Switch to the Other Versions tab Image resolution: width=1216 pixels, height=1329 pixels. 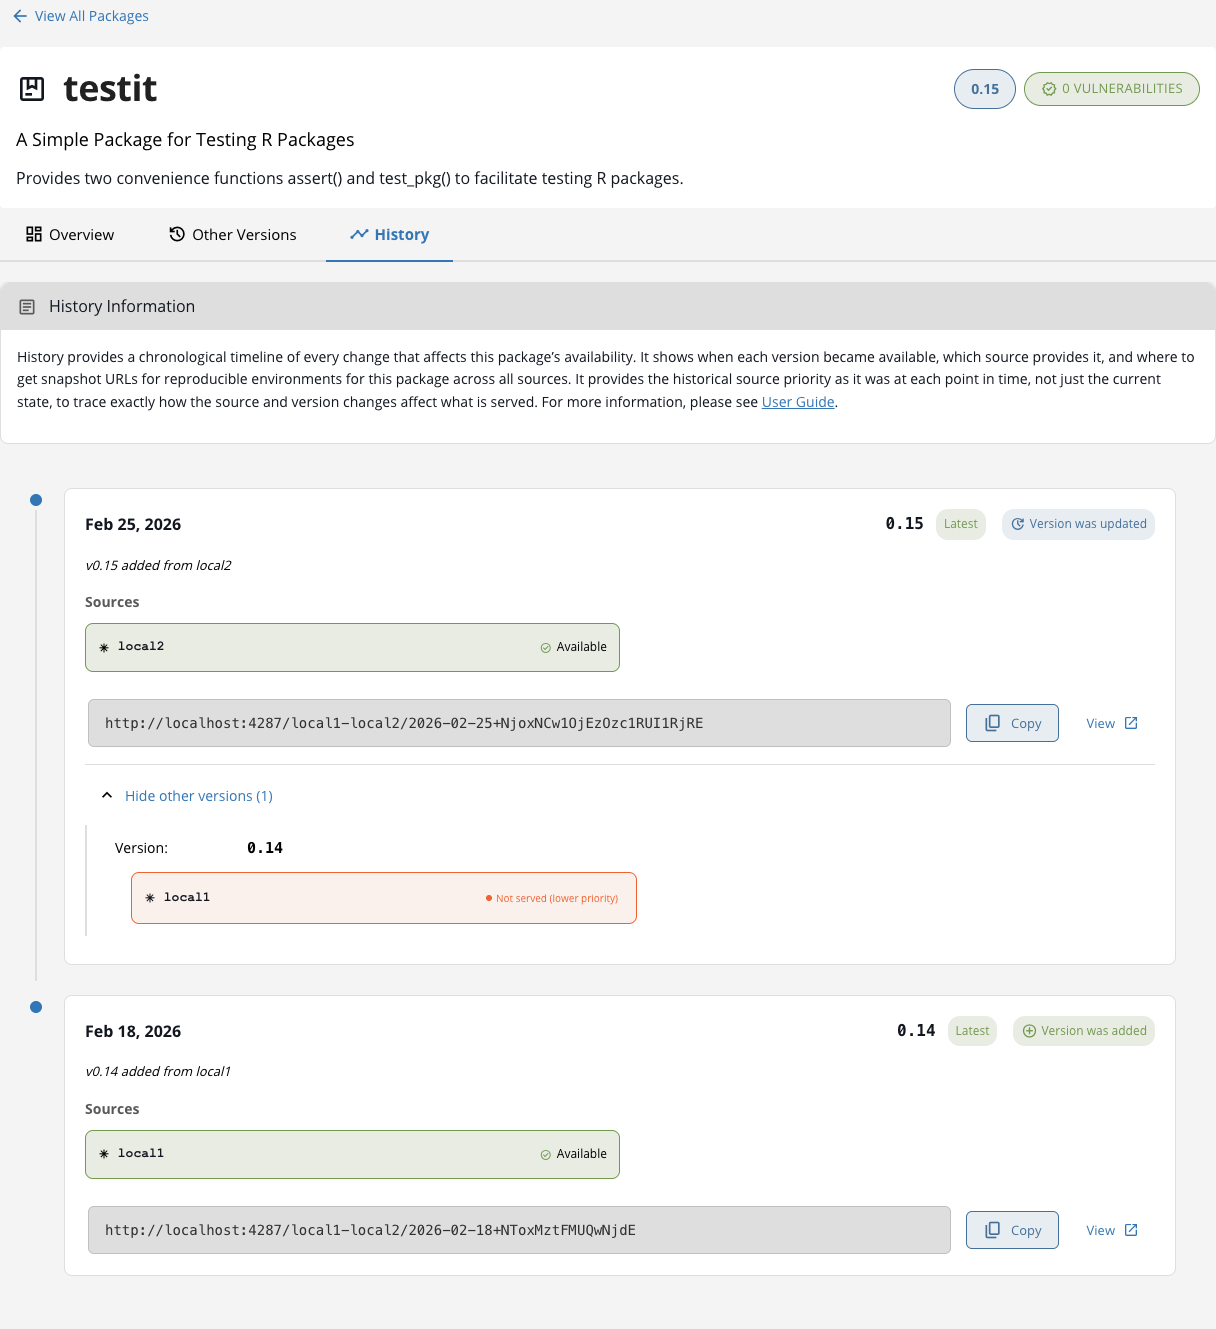[x=233, y=234]
